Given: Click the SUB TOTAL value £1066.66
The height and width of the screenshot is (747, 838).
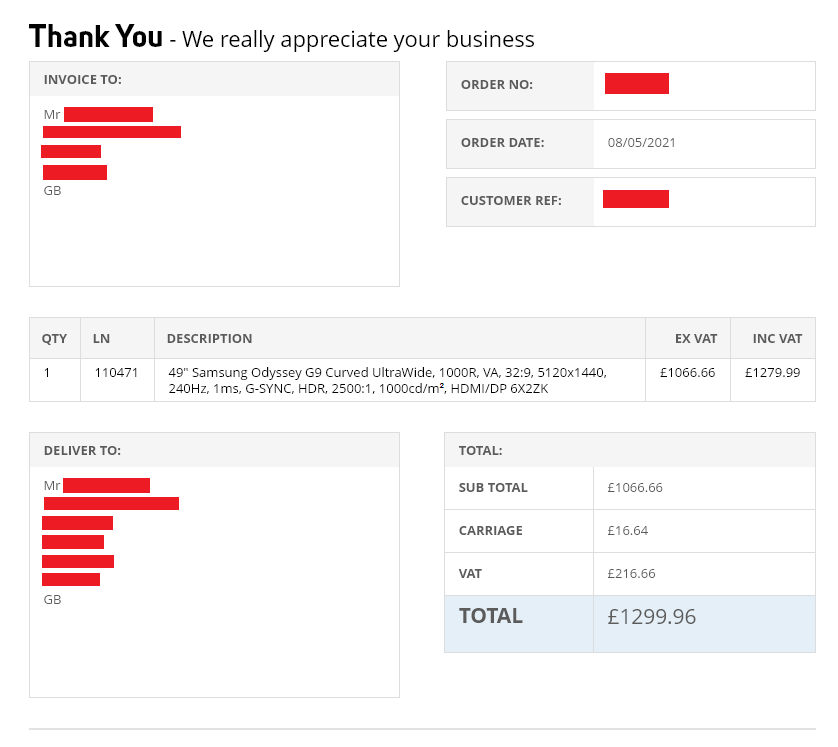Looking at the screenshot, I should click(635, 488).
